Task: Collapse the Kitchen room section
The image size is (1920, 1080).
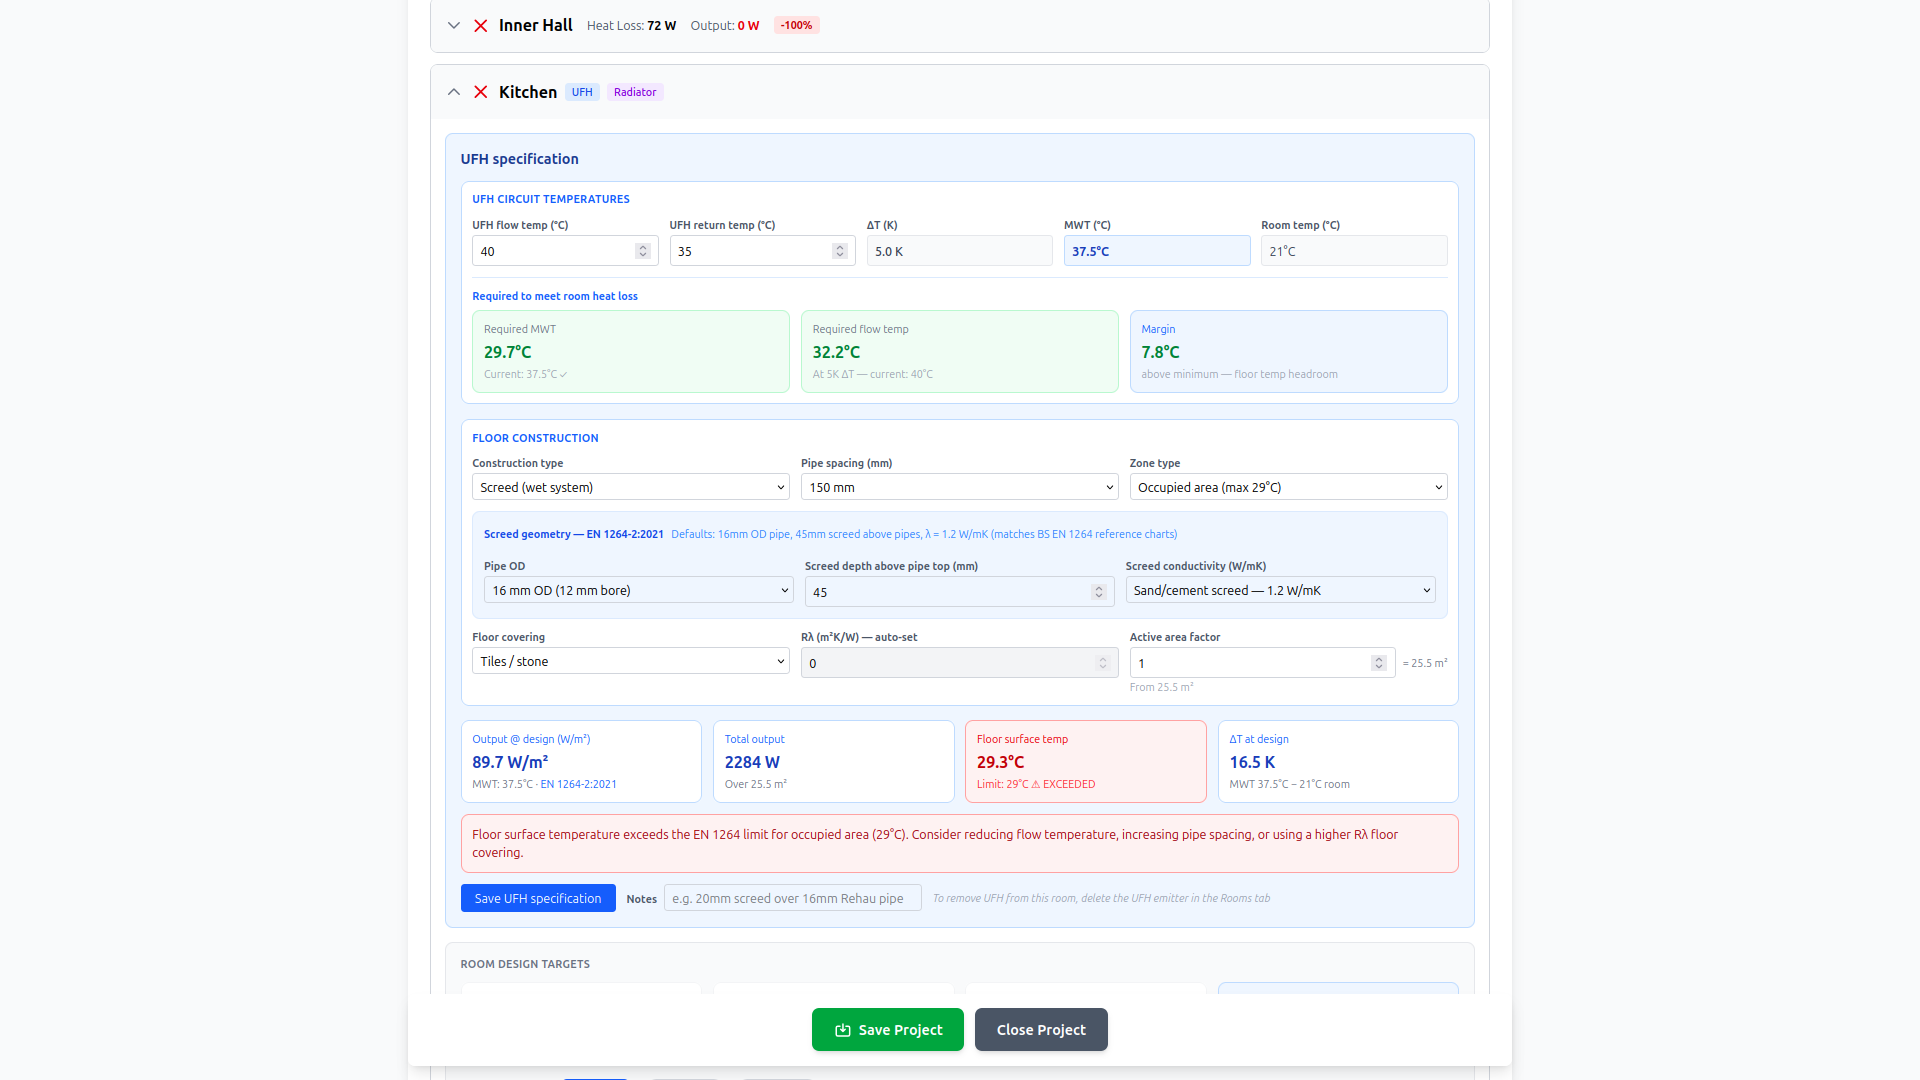Action: coord(454,92)
